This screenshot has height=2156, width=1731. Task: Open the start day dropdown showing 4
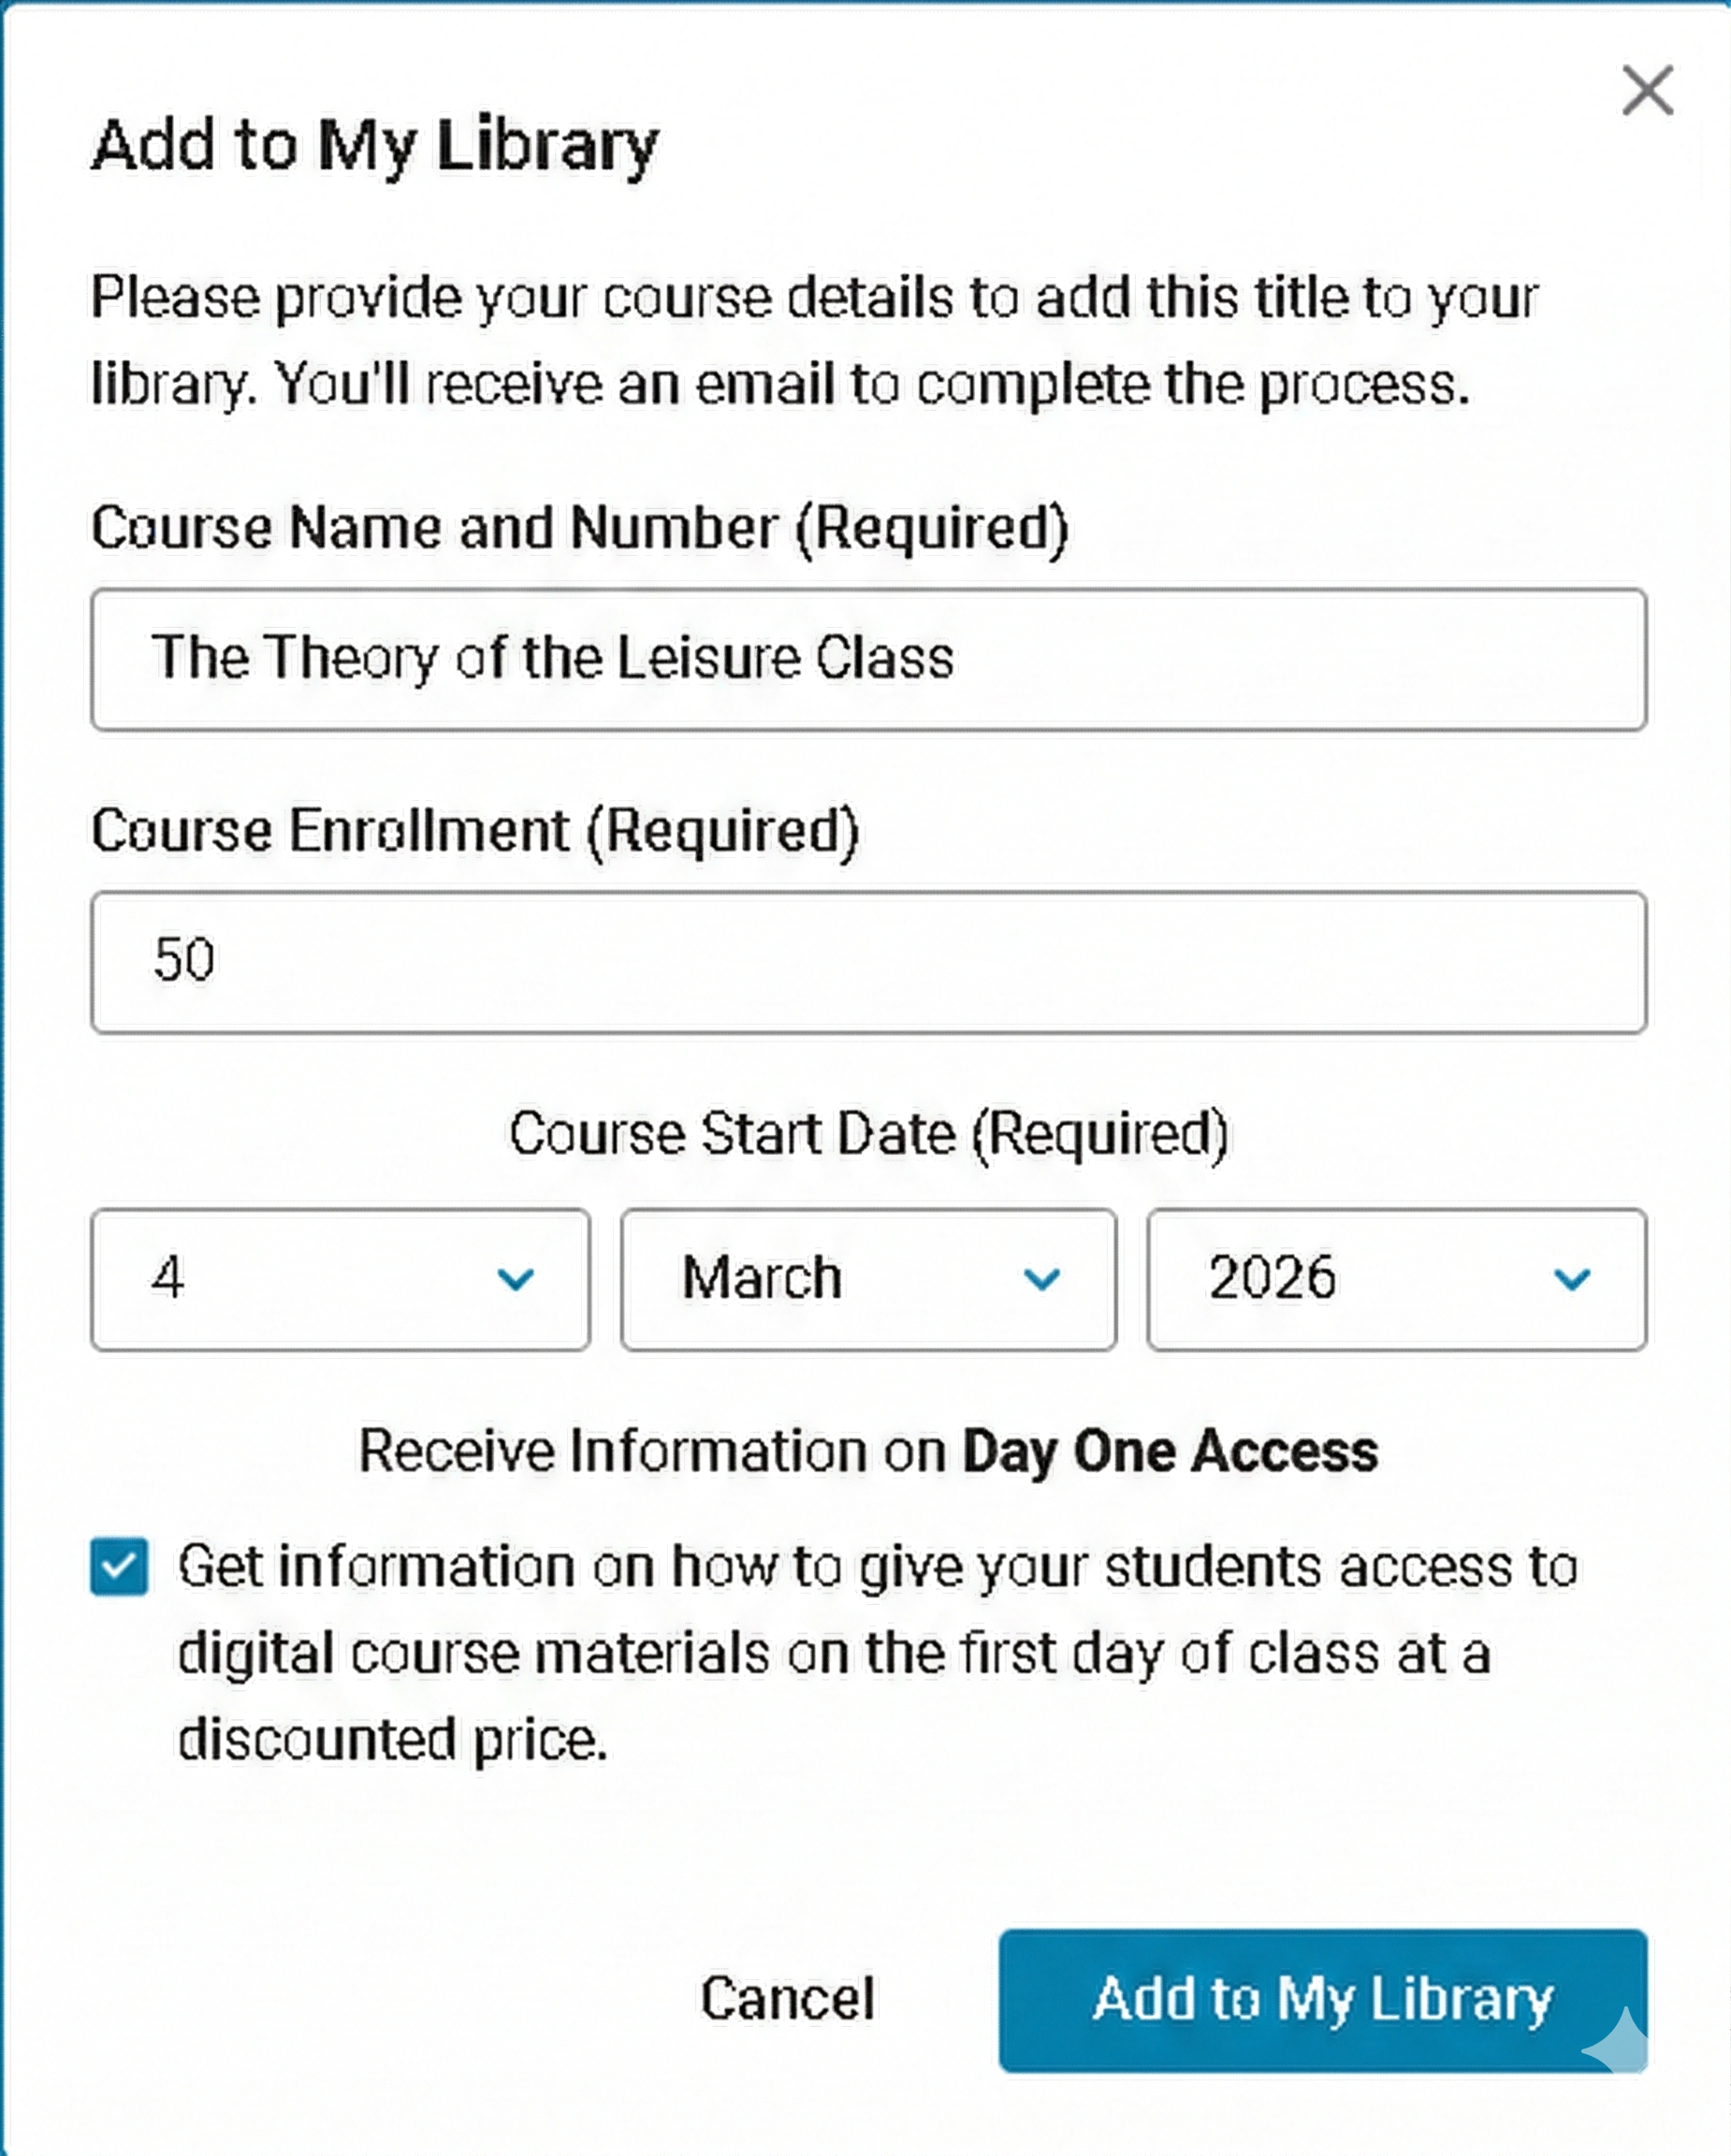(340, 1279)
